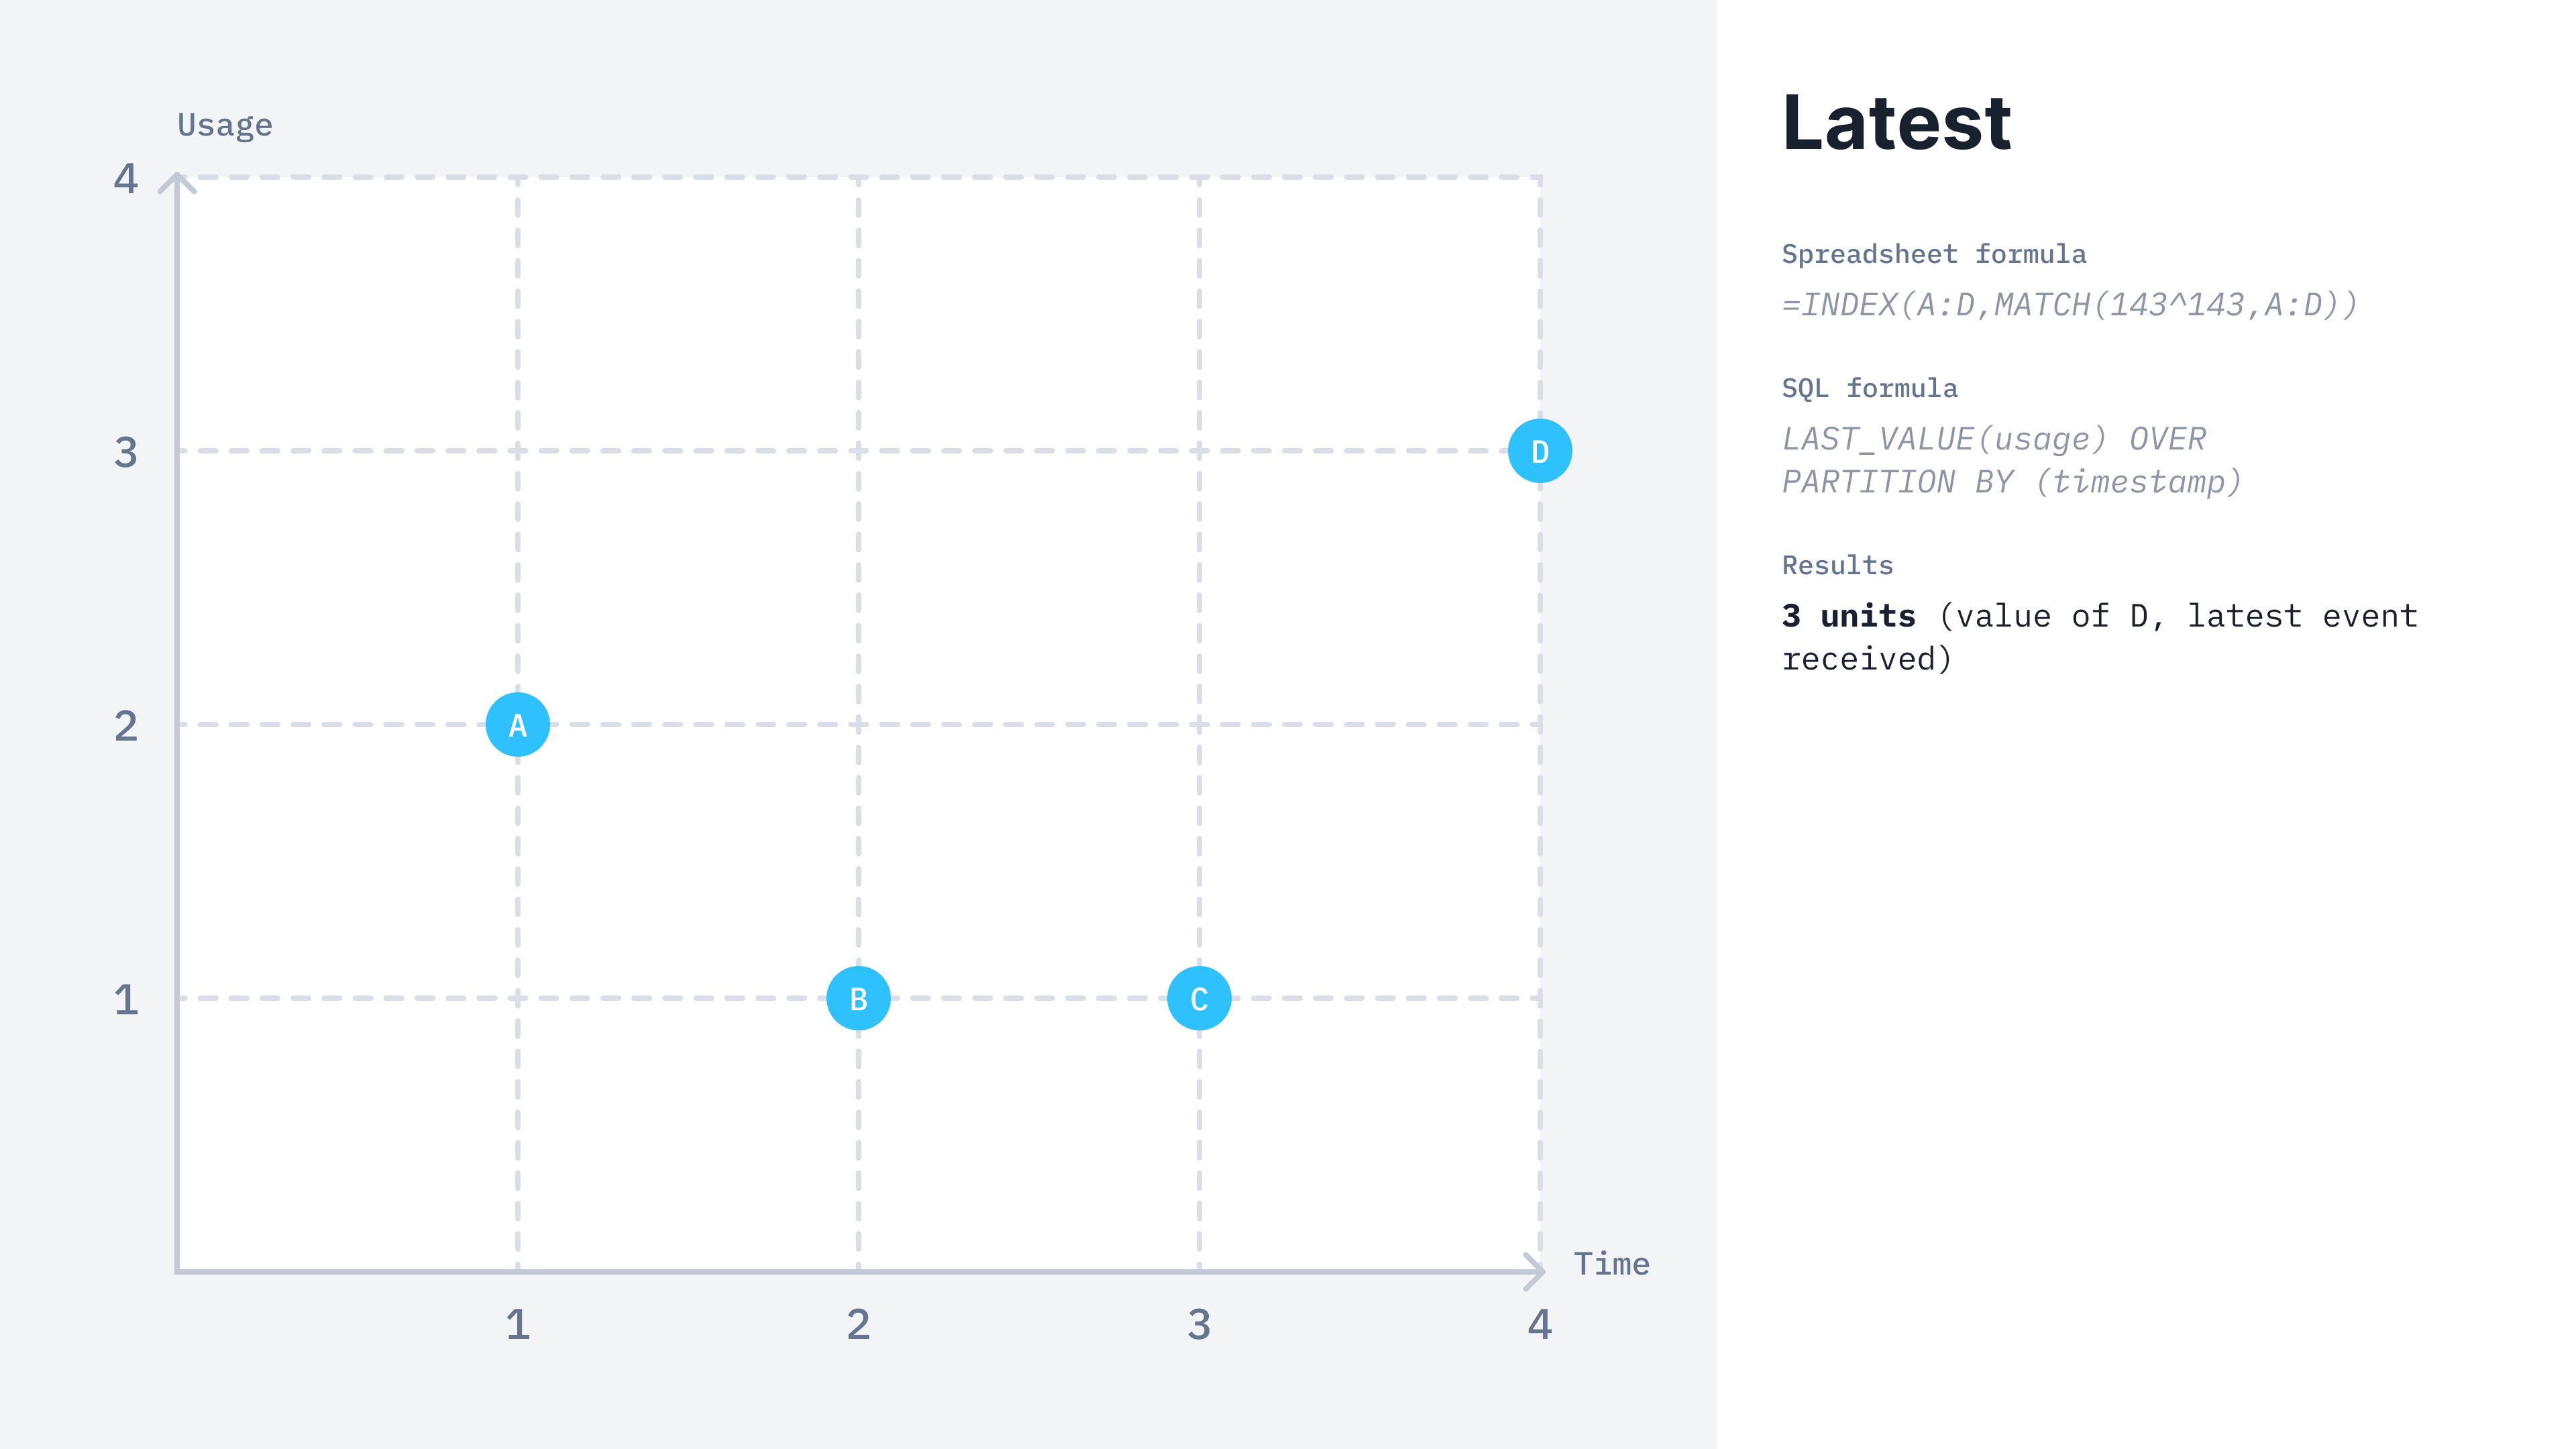Click the Results label
2576x1449 pixels.
tap(1838, 565)
